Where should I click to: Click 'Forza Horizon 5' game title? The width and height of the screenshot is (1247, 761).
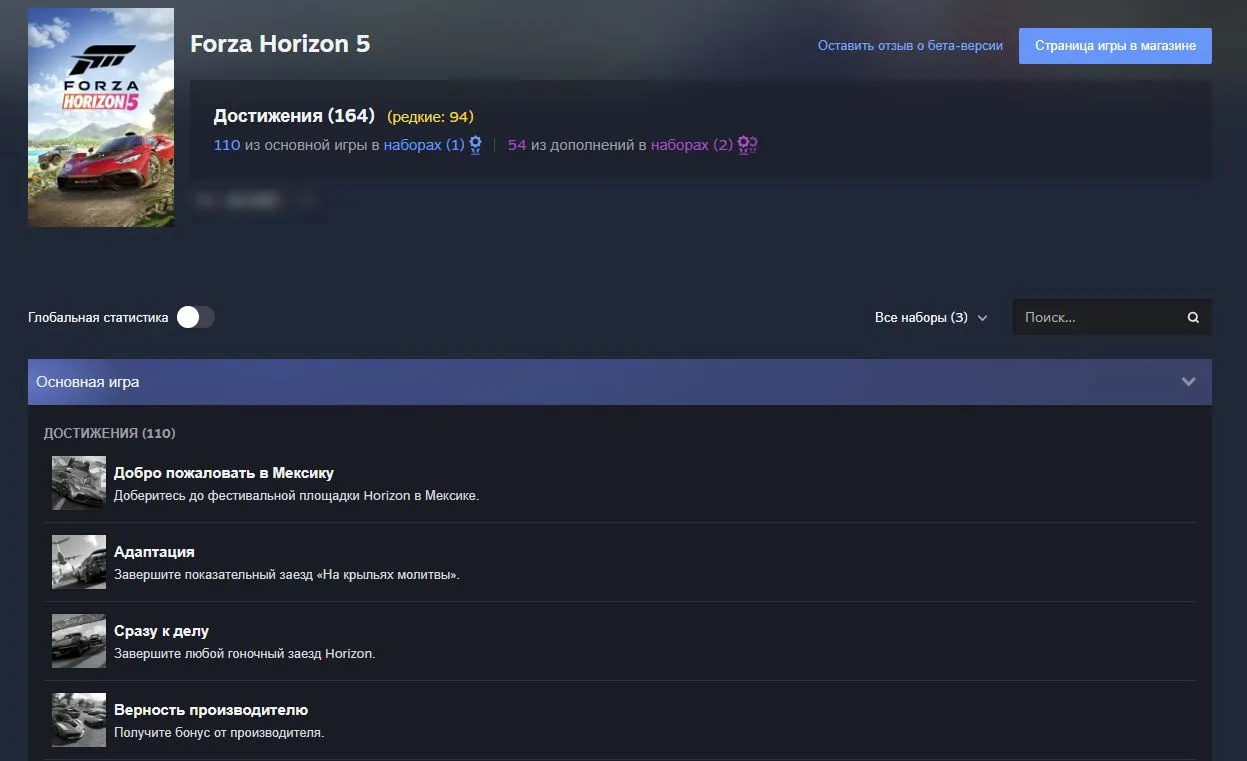click(x=280, y=45)
